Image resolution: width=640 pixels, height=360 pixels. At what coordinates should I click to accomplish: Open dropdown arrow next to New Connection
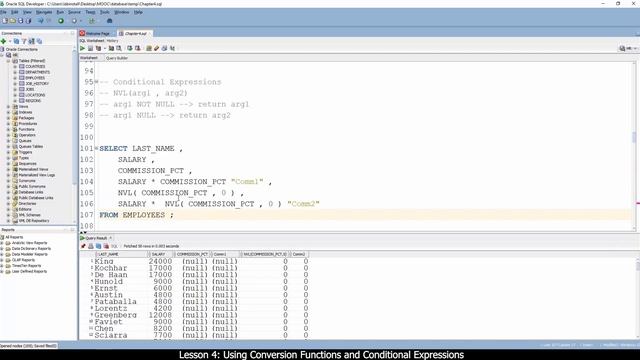coord(10,42)
